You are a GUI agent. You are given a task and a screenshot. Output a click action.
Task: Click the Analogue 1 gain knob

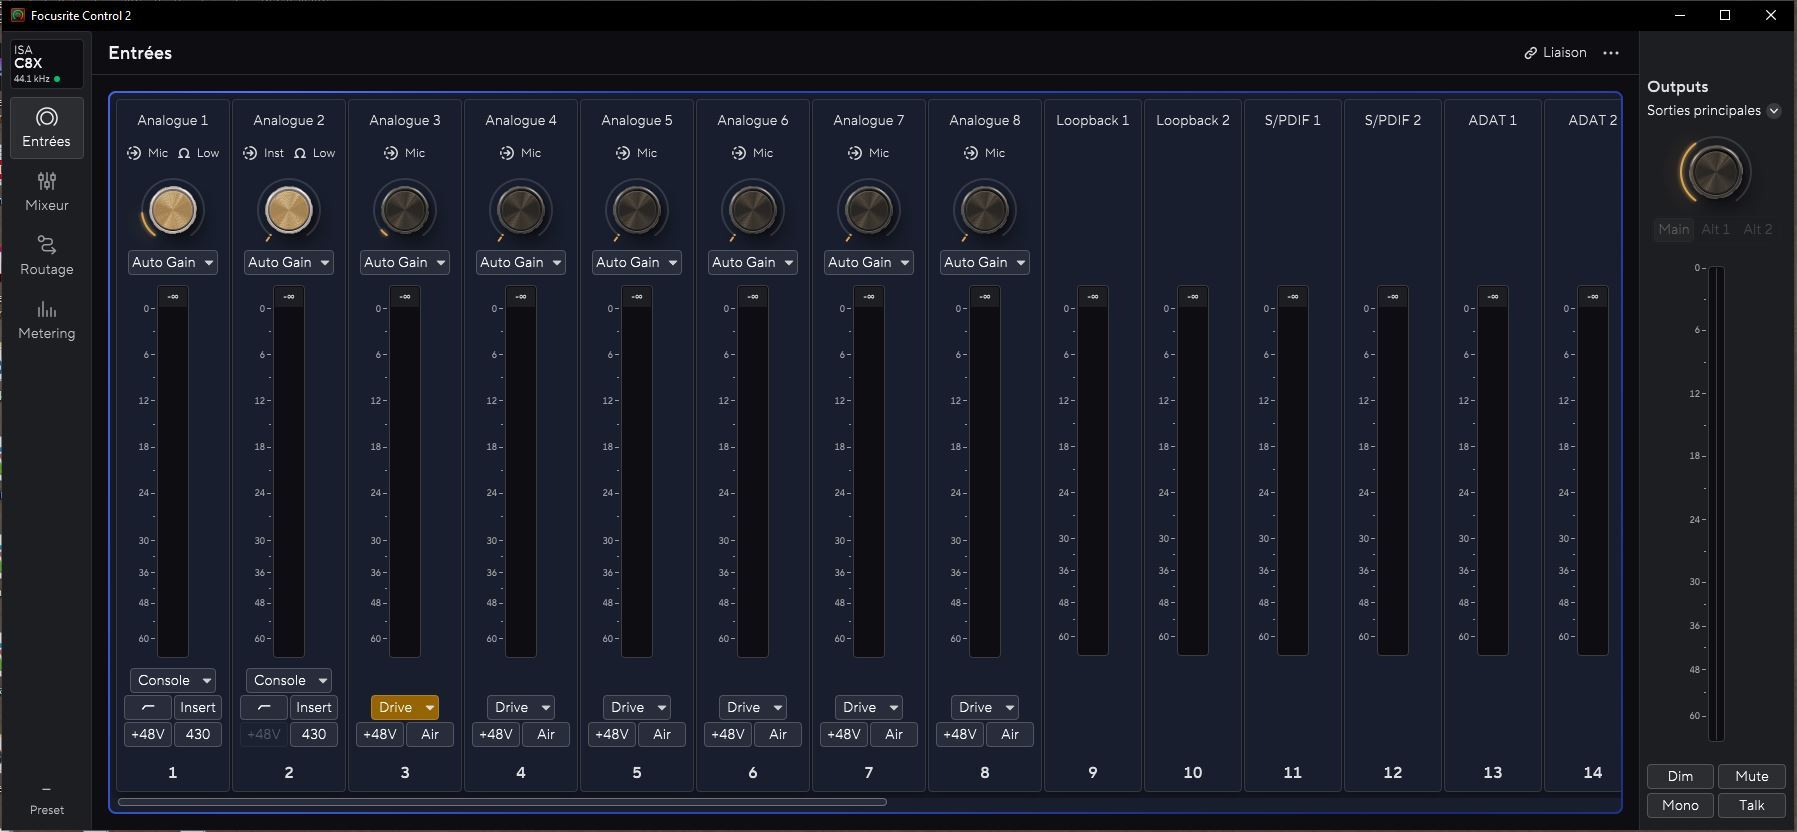[x=173, y=210]
